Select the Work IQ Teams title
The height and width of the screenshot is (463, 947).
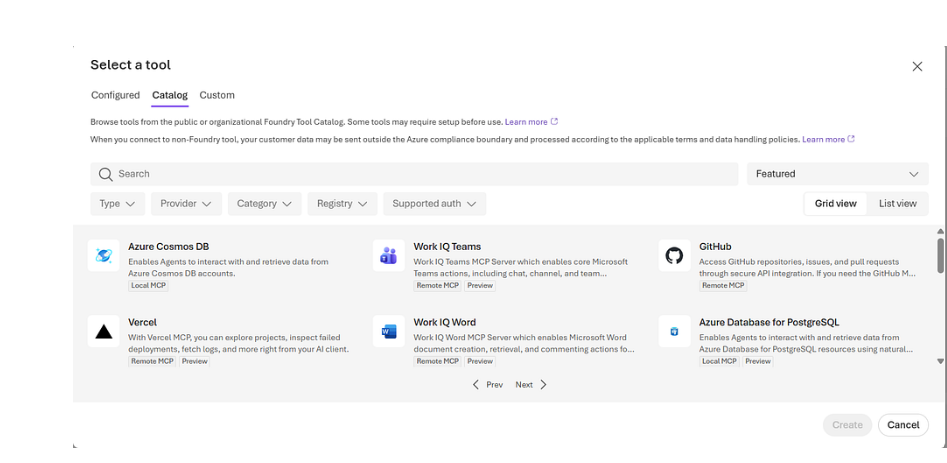tap(447, 246)
